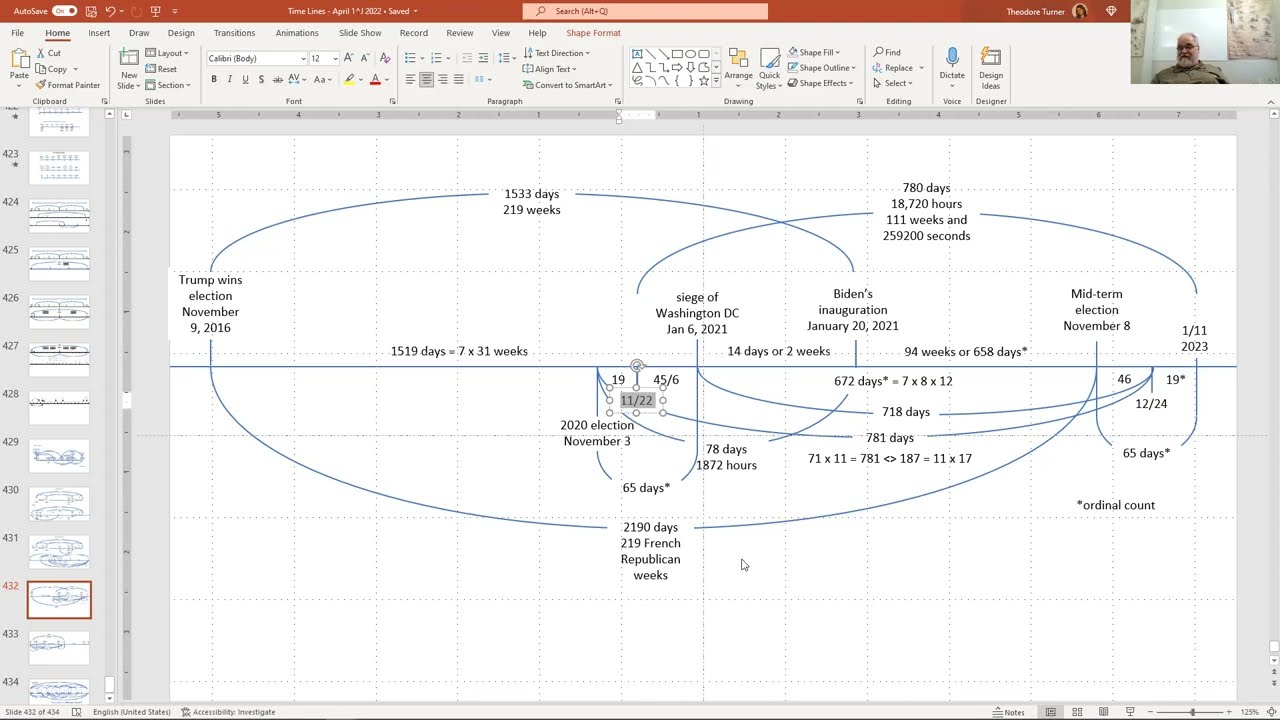Click the New Slide icon
The width and height of the screenshot is (1280, 720).
(x=129, y=58)
